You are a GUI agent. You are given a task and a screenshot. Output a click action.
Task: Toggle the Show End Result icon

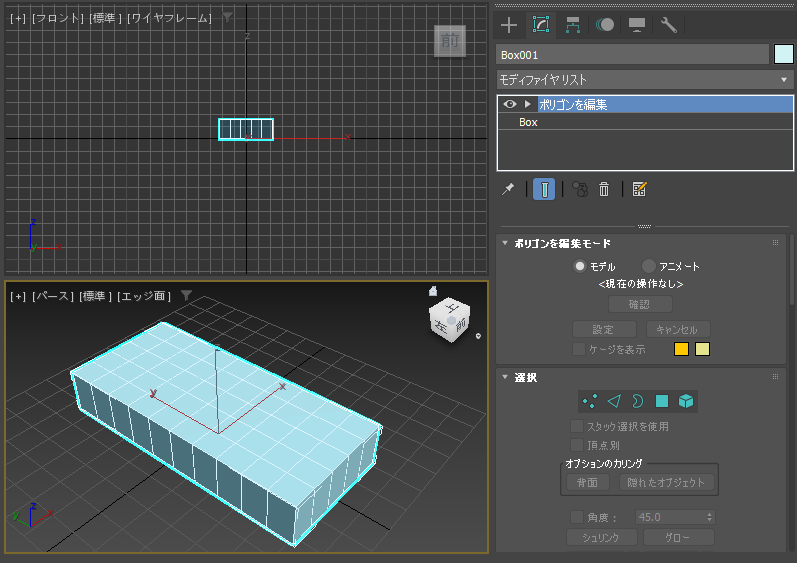pos(544,190)
